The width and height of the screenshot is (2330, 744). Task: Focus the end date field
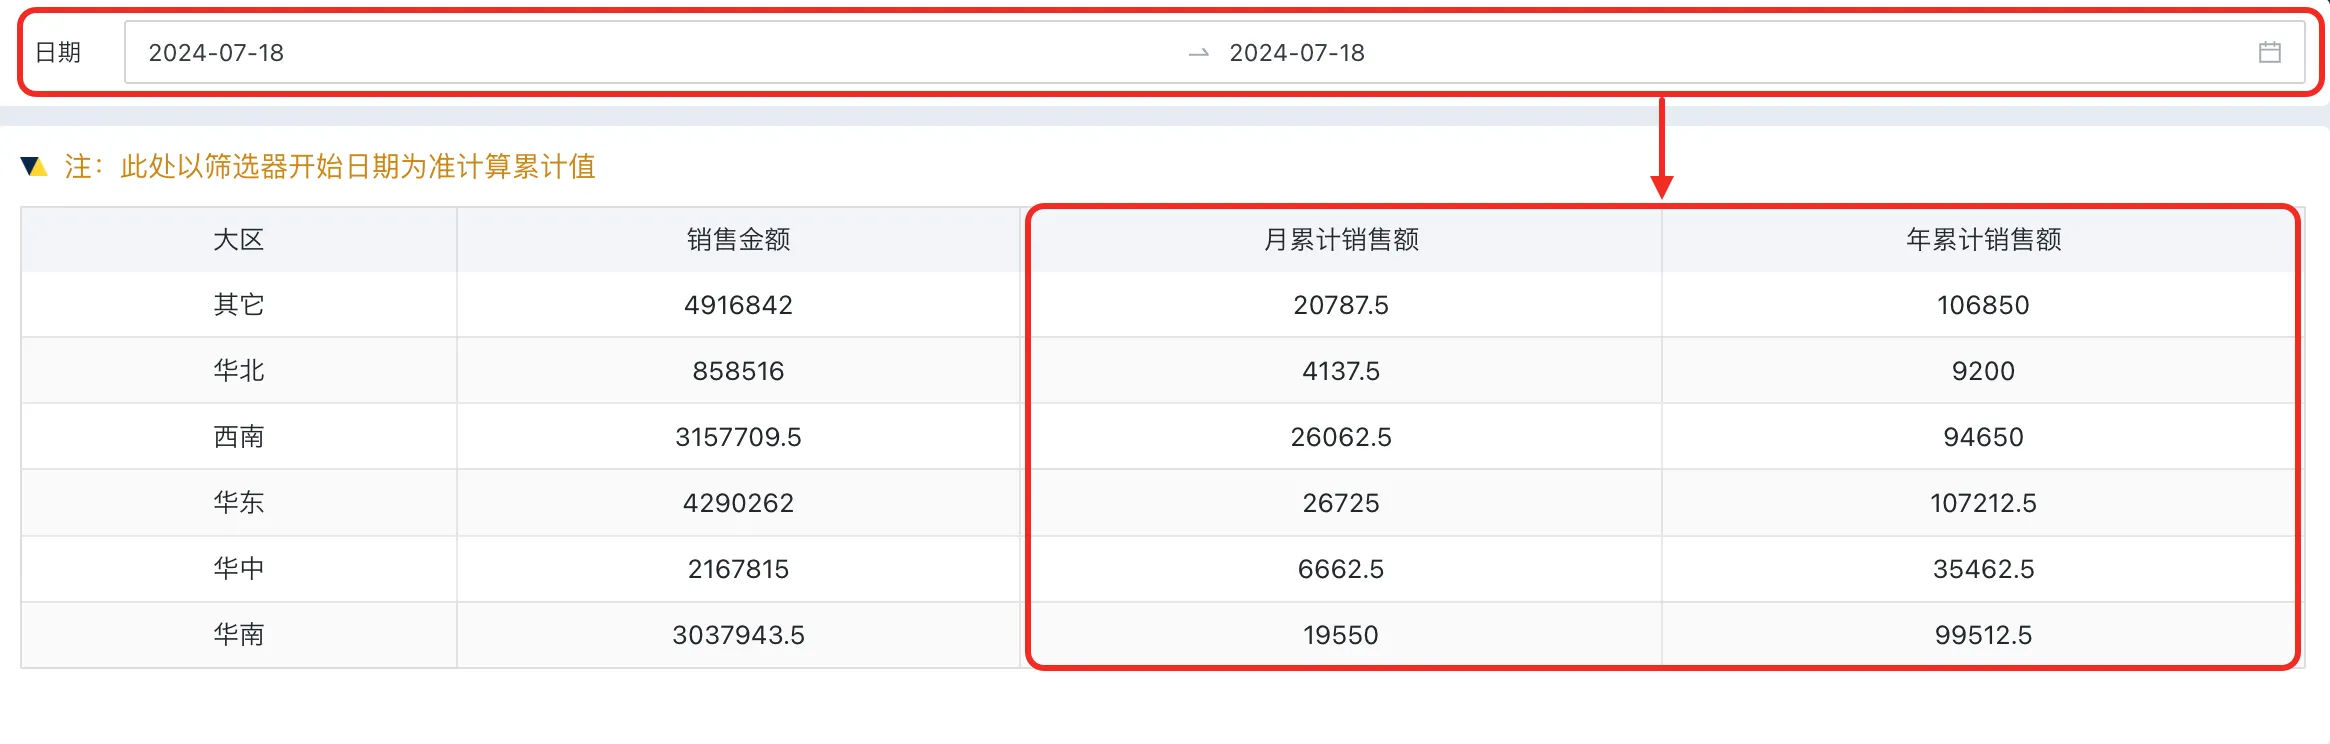coord(1296,53)
